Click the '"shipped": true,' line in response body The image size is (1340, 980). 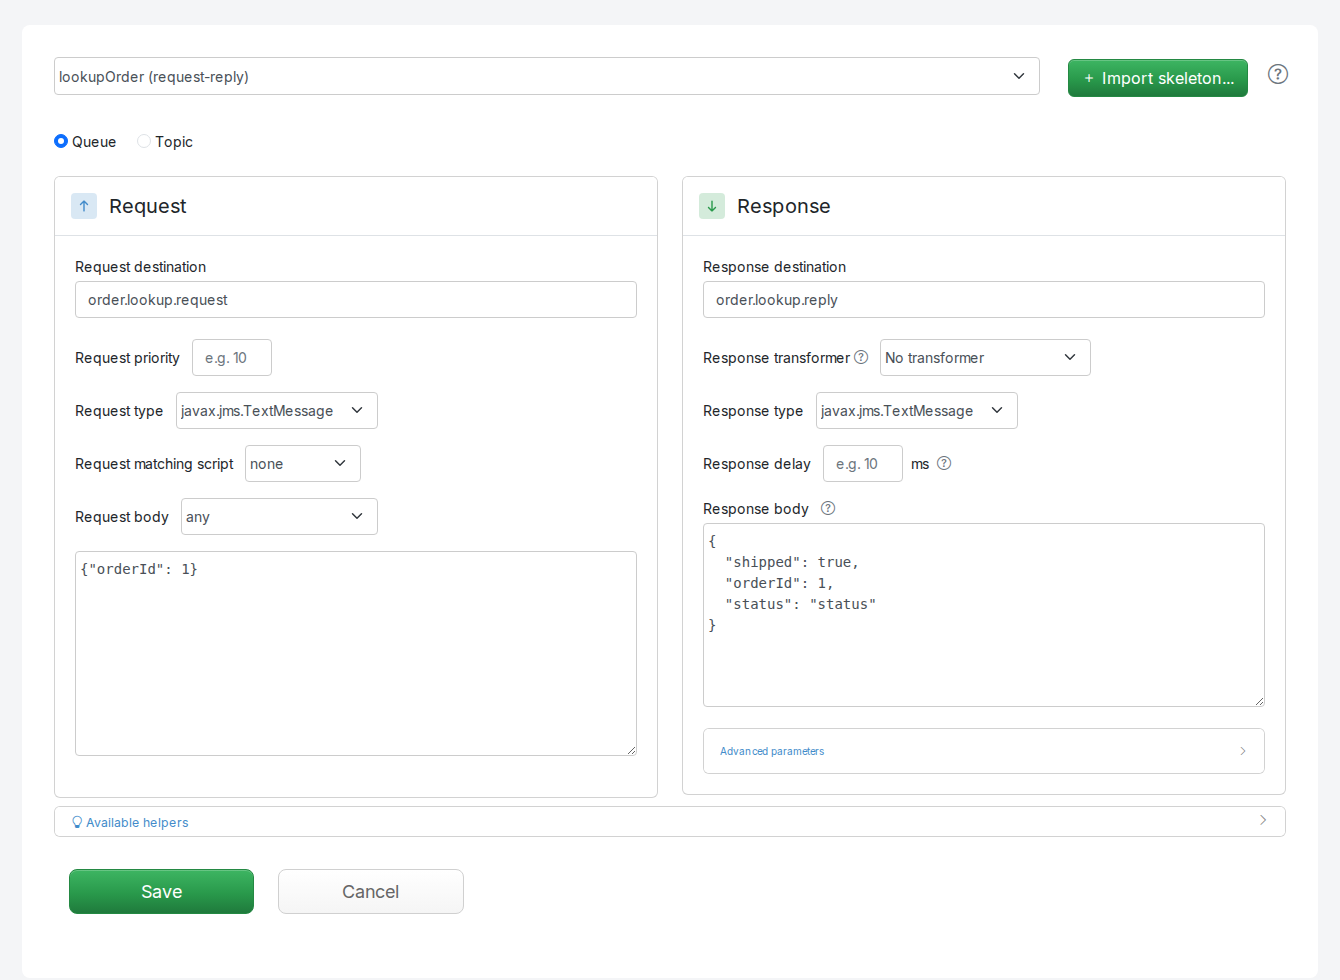[x=792, y=562]
